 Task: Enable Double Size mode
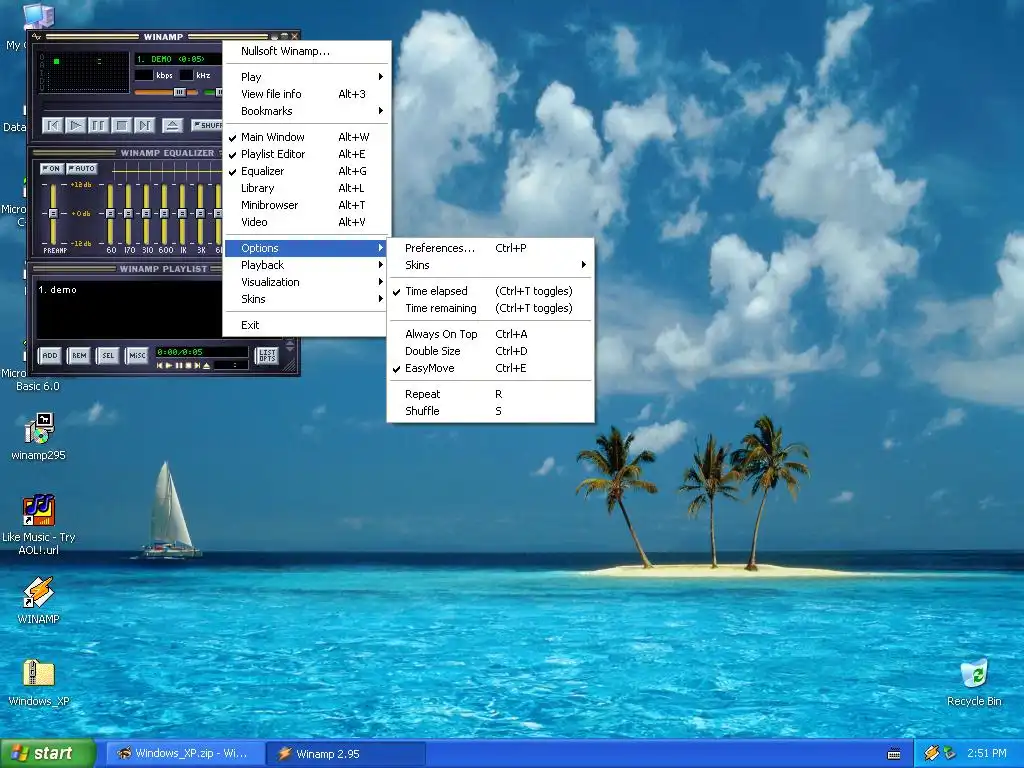490,351
